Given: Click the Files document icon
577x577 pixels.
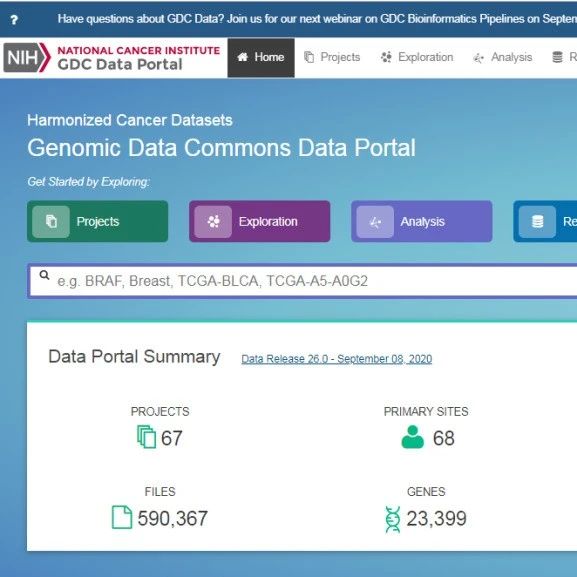Looking at the screenshot, I should (122, 517).
